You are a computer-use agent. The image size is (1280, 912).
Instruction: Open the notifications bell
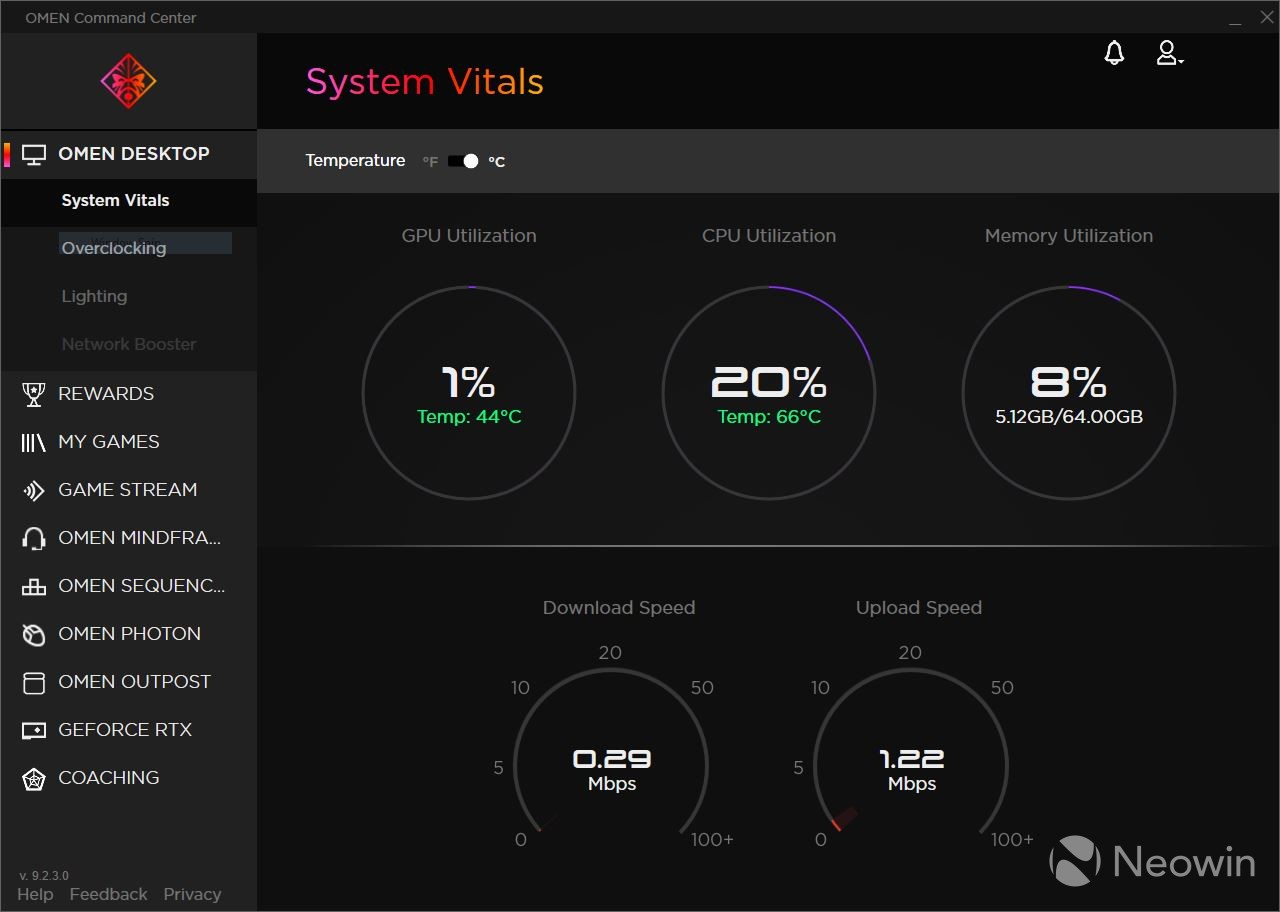(x=1114, y=54)
